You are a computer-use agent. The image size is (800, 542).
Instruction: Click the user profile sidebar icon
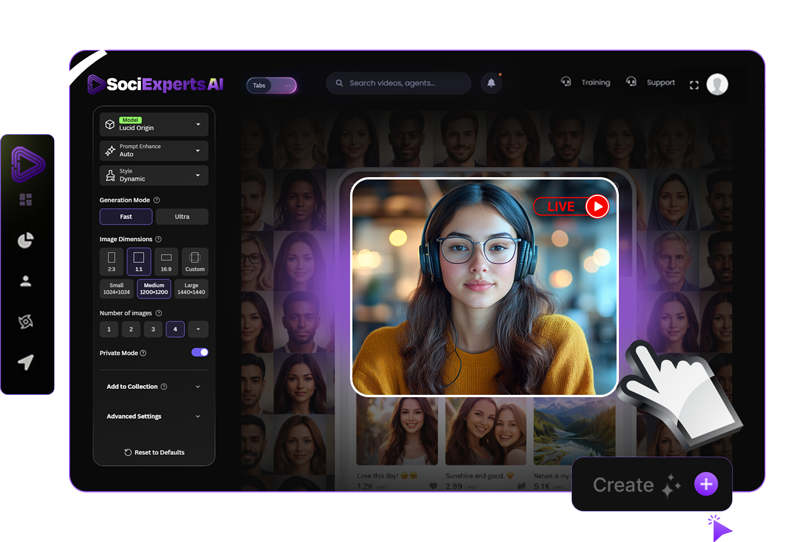pyautogui.click(x=26, y=281)
